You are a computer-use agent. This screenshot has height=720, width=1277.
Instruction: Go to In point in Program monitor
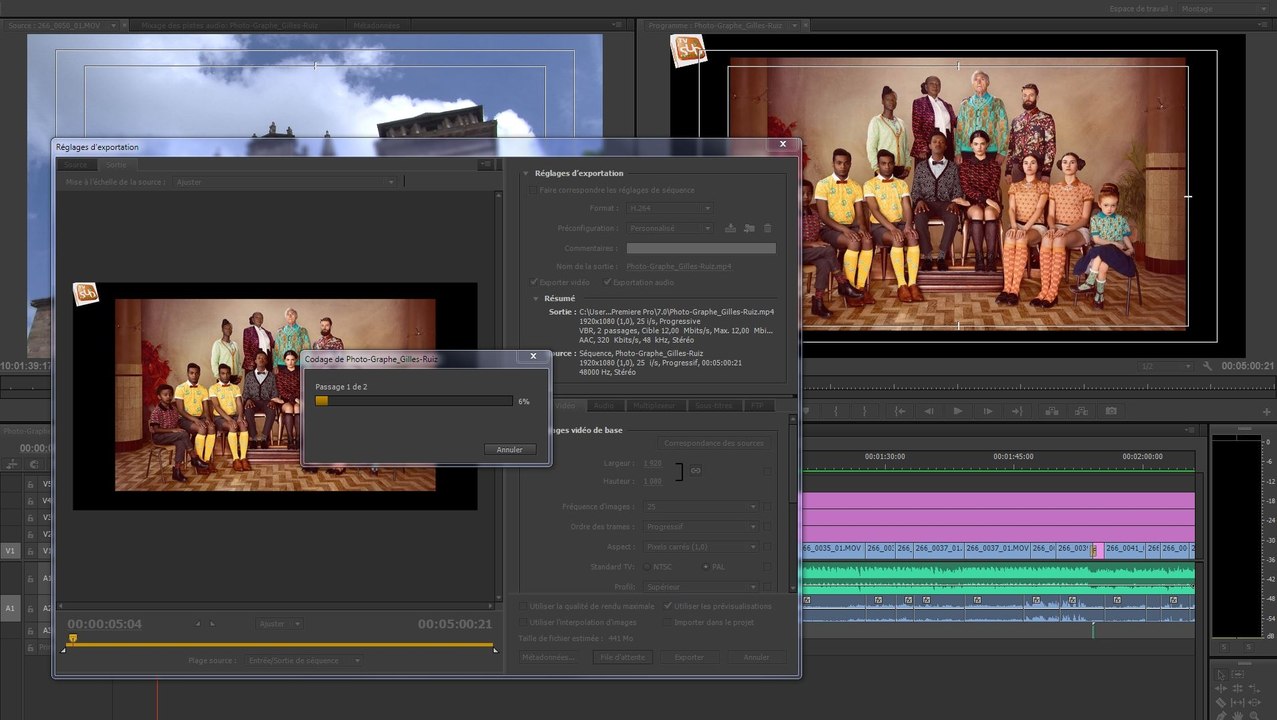click(900, 411)
